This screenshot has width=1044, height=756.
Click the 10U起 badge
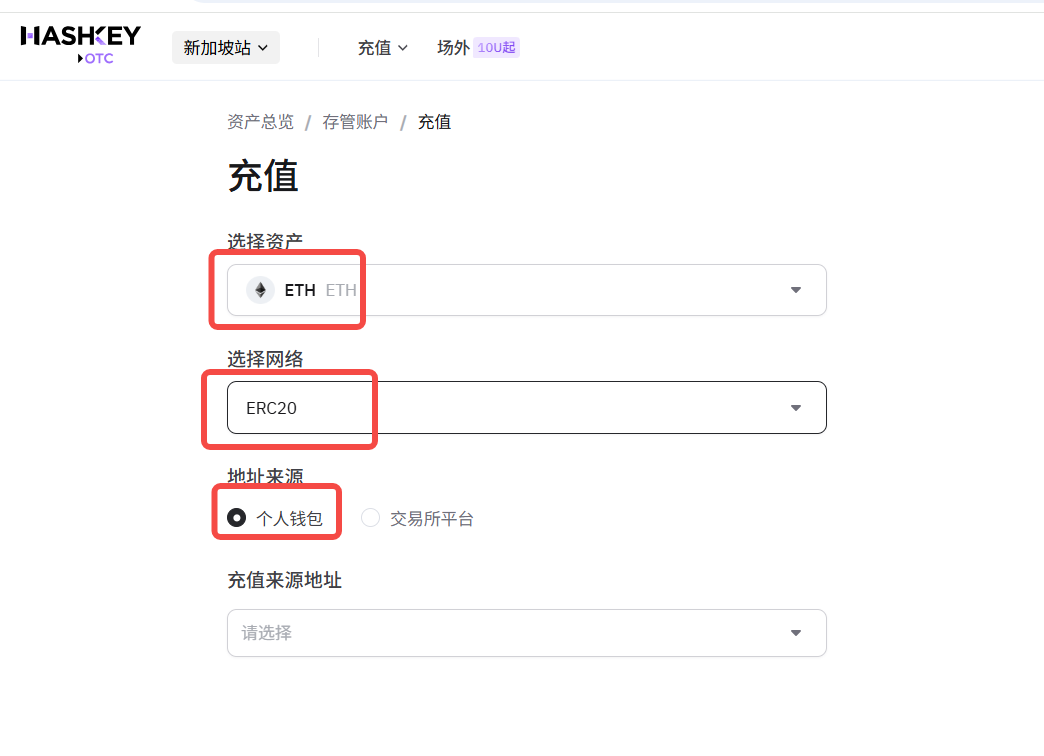[497, 48]
